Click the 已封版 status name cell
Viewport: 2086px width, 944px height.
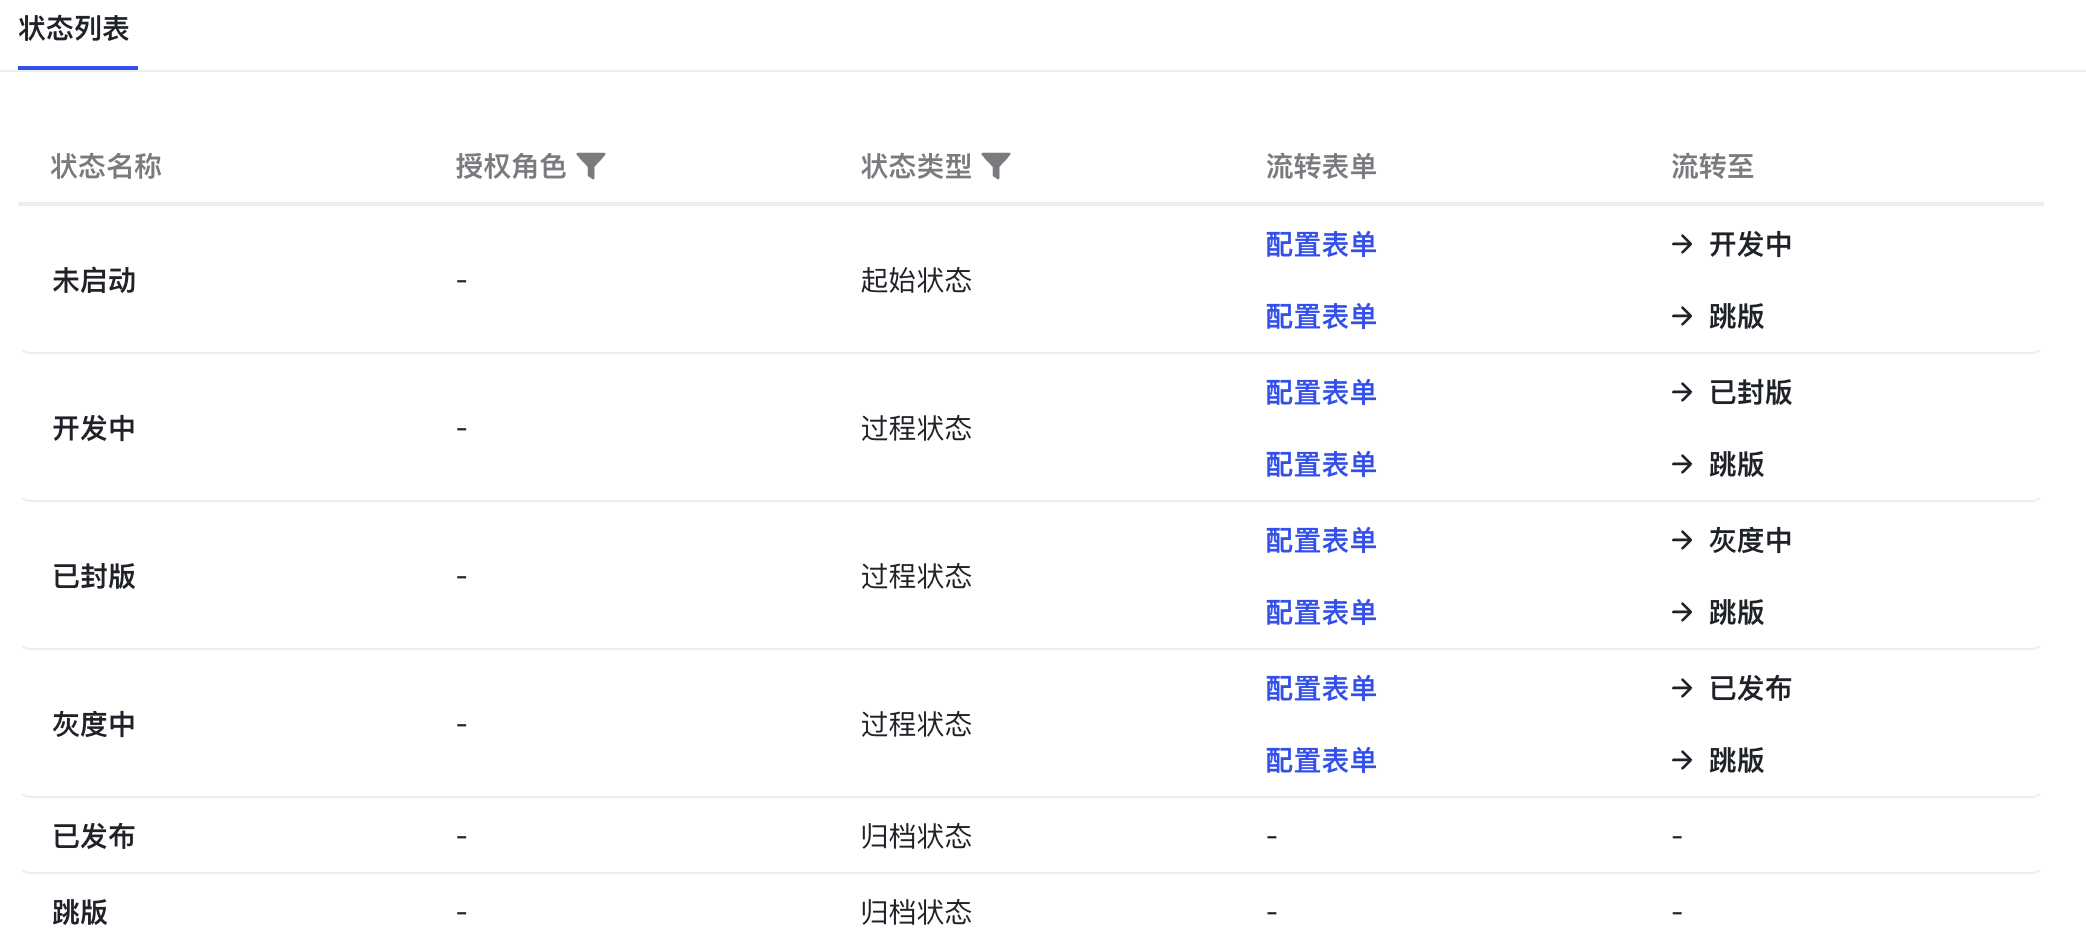pyautogui.click(x=94, y=577)
